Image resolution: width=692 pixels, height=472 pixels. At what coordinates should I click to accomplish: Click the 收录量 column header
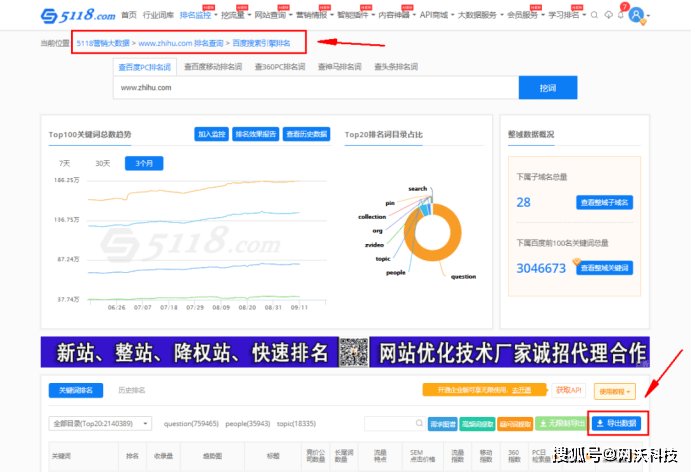[163, 456]
